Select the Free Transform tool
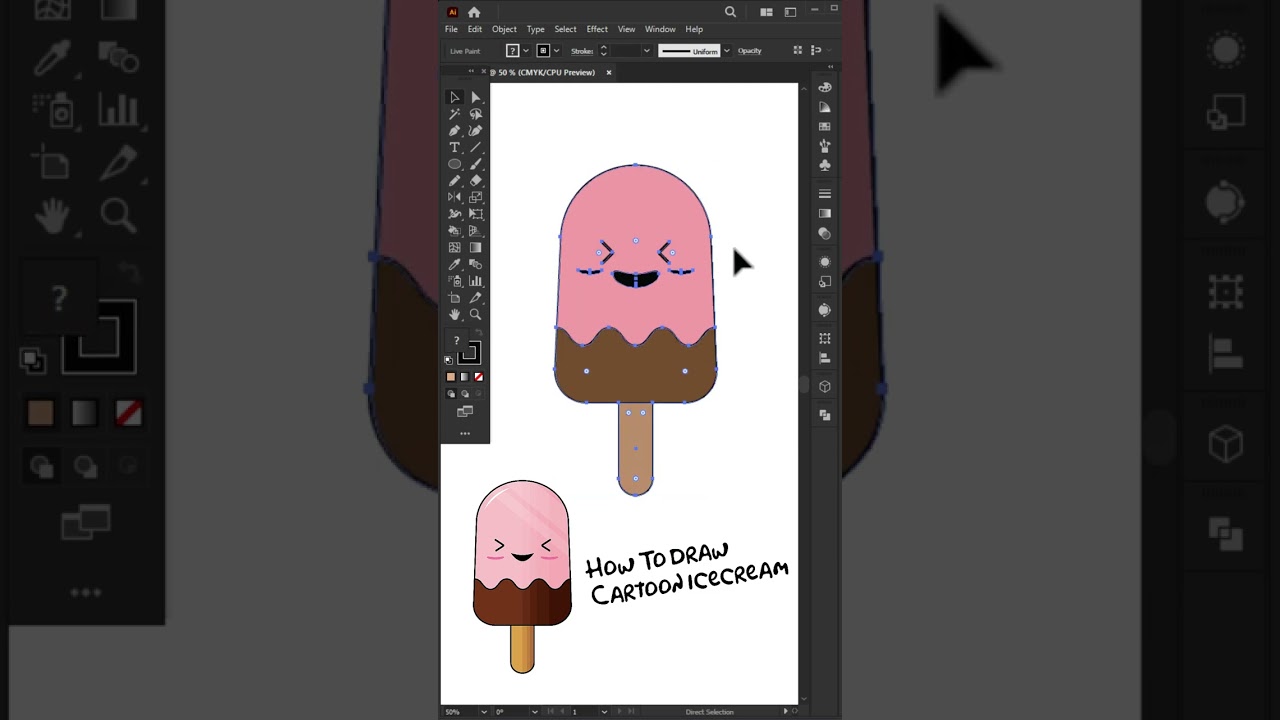The height and width of the screenshot is (720, 1280). pos(476,214)
